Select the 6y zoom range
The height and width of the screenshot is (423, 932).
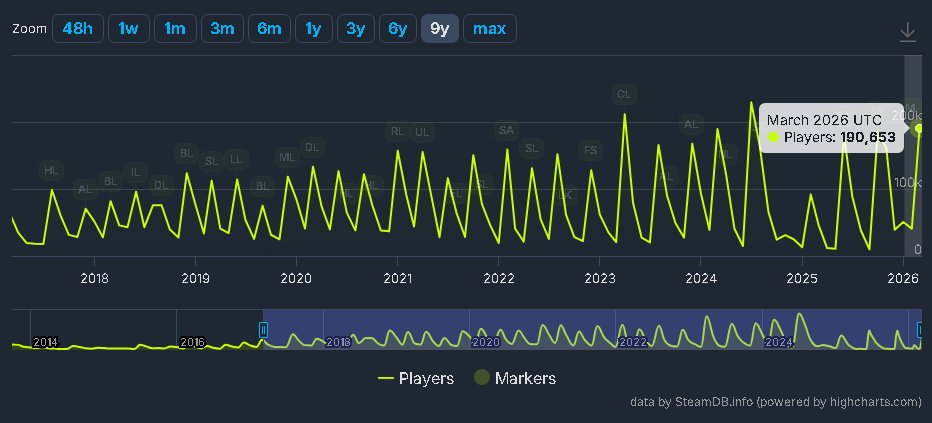coord(398,29)
